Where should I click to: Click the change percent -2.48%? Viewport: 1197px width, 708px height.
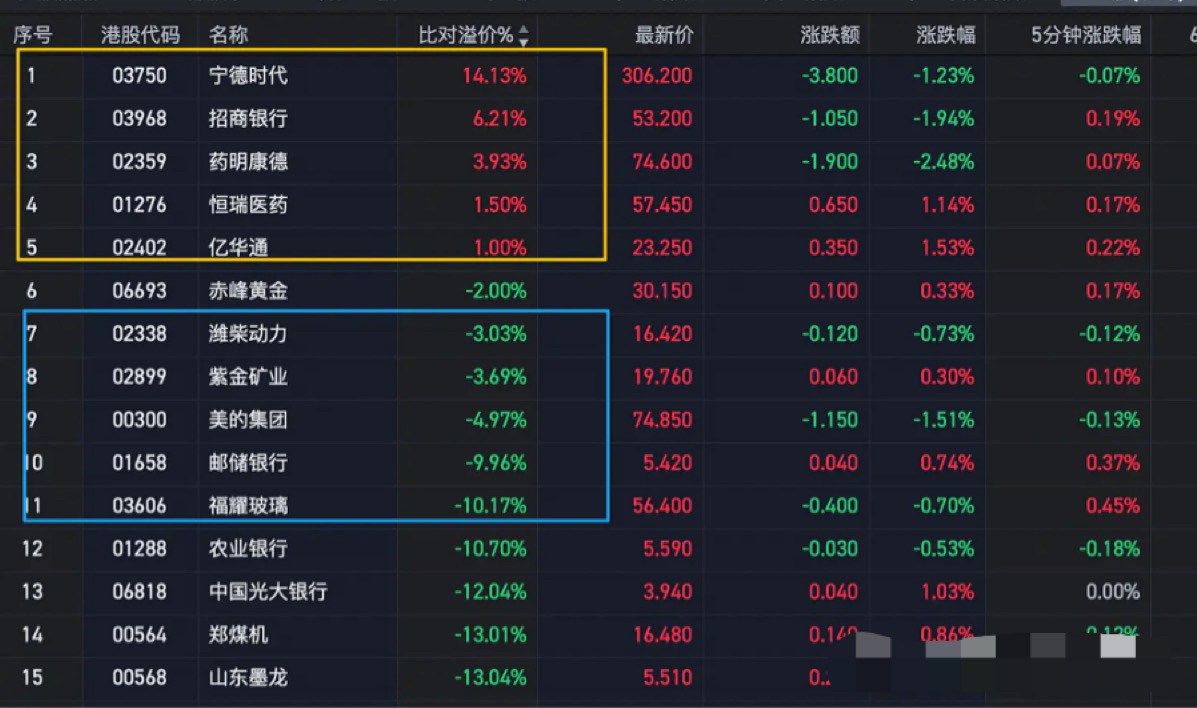[944, 162]
